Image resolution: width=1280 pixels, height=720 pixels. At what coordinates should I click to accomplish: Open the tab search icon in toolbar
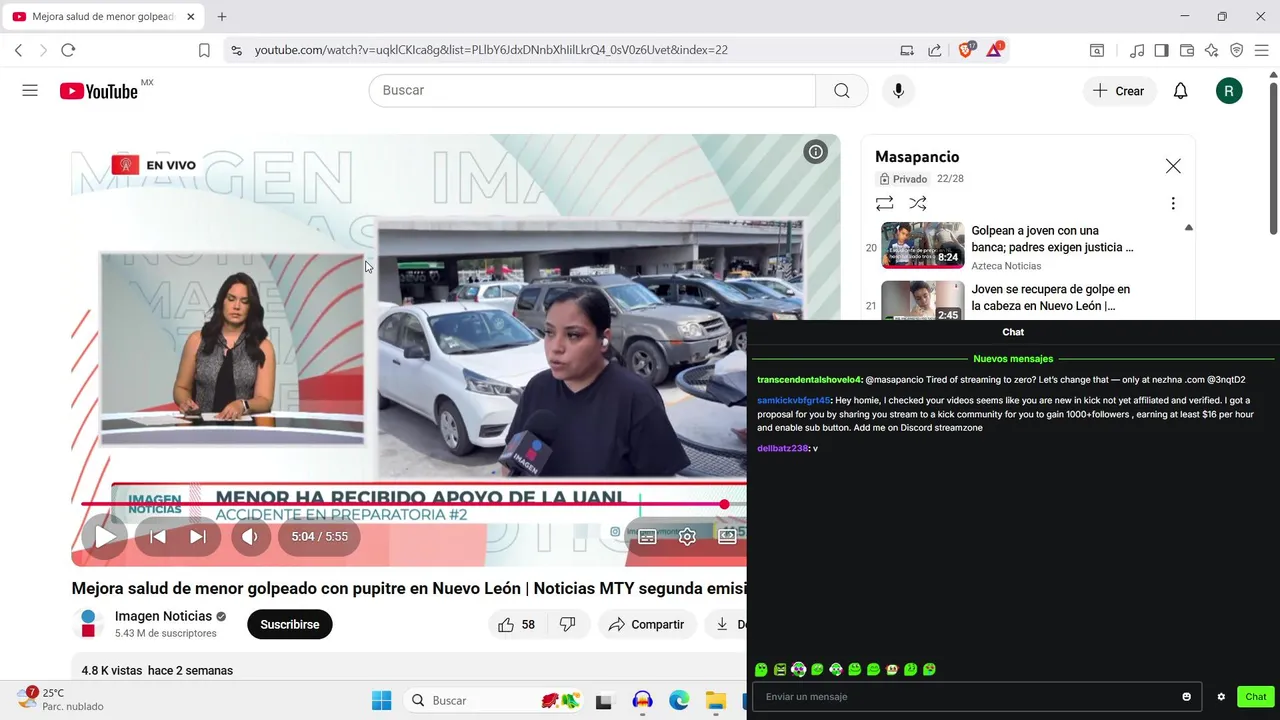click(x=1097, y=50)
